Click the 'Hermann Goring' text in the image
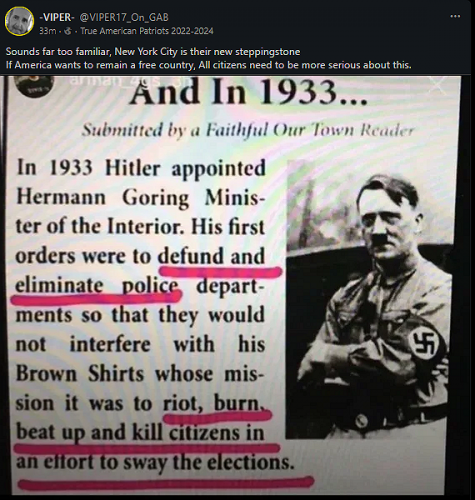 tap(103, 197)
